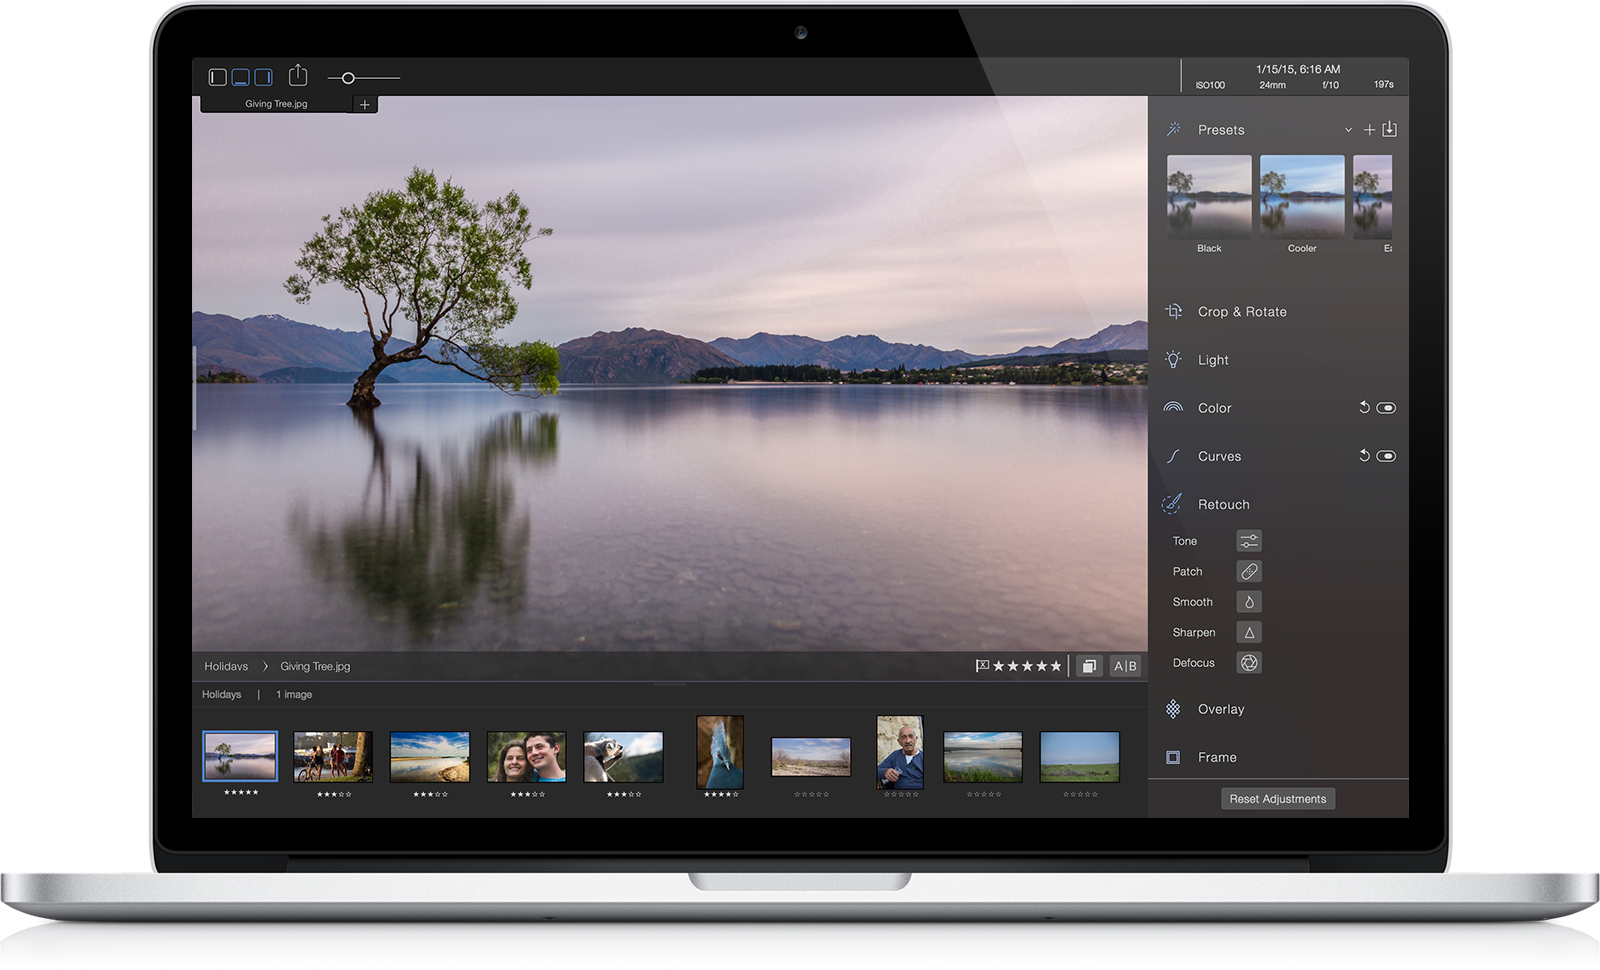Expand the Presets dropdown chevron
The image size is (1600, 970).
tap(1348, 130)
